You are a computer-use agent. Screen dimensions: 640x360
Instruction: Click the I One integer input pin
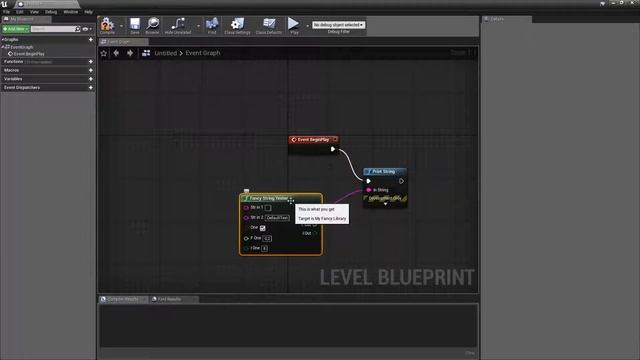pyautogui.click(x=246, y=248)
